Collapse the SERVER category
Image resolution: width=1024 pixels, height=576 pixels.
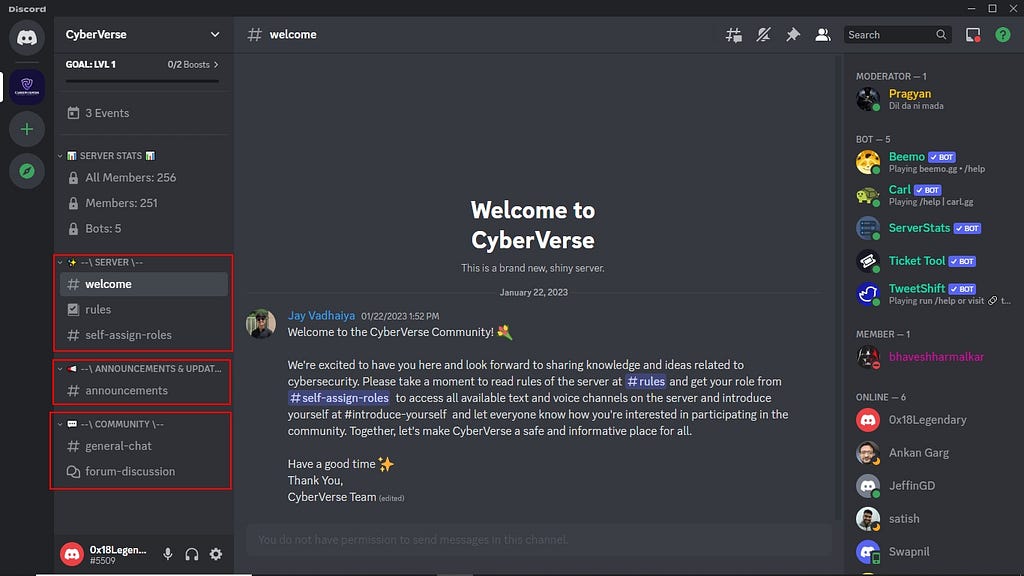pos(104,262)
